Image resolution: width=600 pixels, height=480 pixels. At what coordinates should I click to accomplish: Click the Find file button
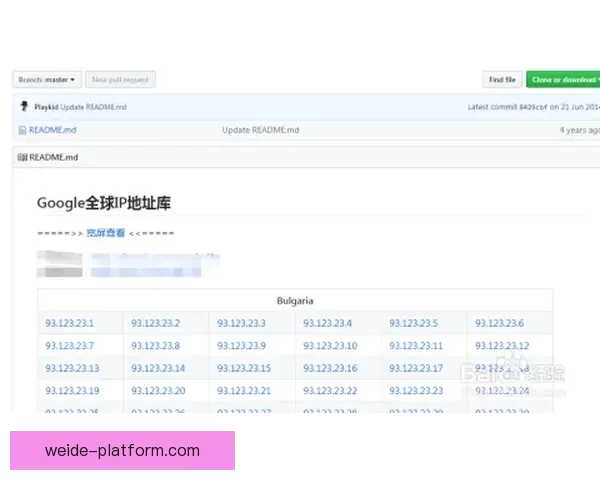(x=502, y=80)
